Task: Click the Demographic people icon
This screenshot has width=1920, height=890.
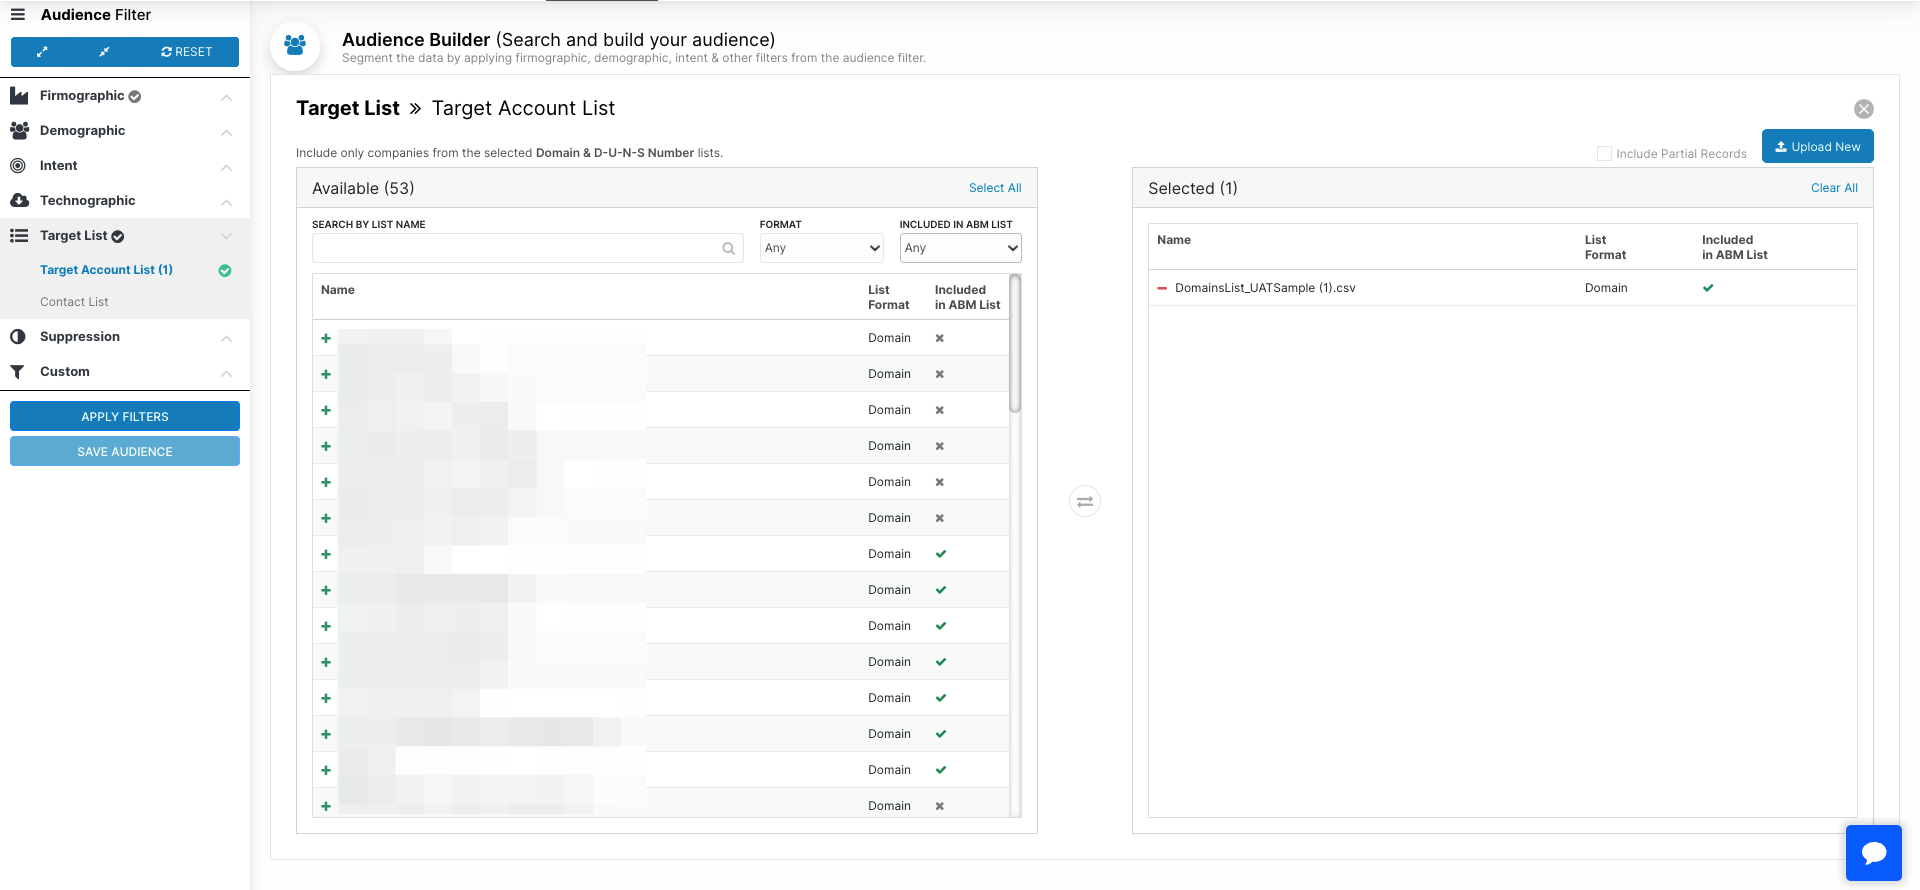Action: [19, 131]
